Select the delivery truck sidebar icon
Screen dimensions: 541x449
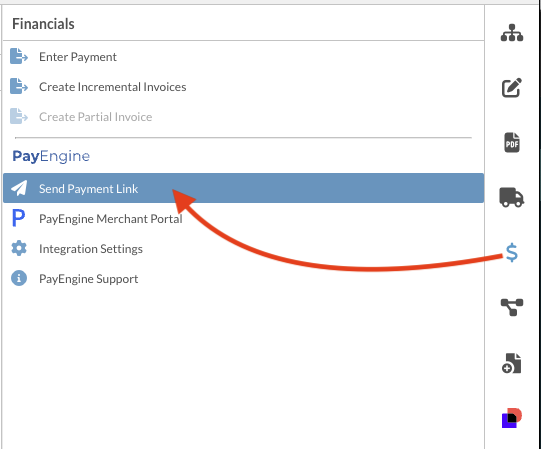(512, 197)
